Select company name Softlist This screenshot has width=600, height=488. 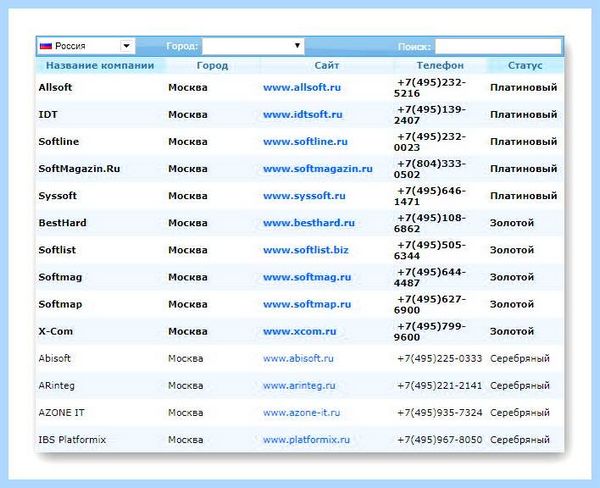57,250
